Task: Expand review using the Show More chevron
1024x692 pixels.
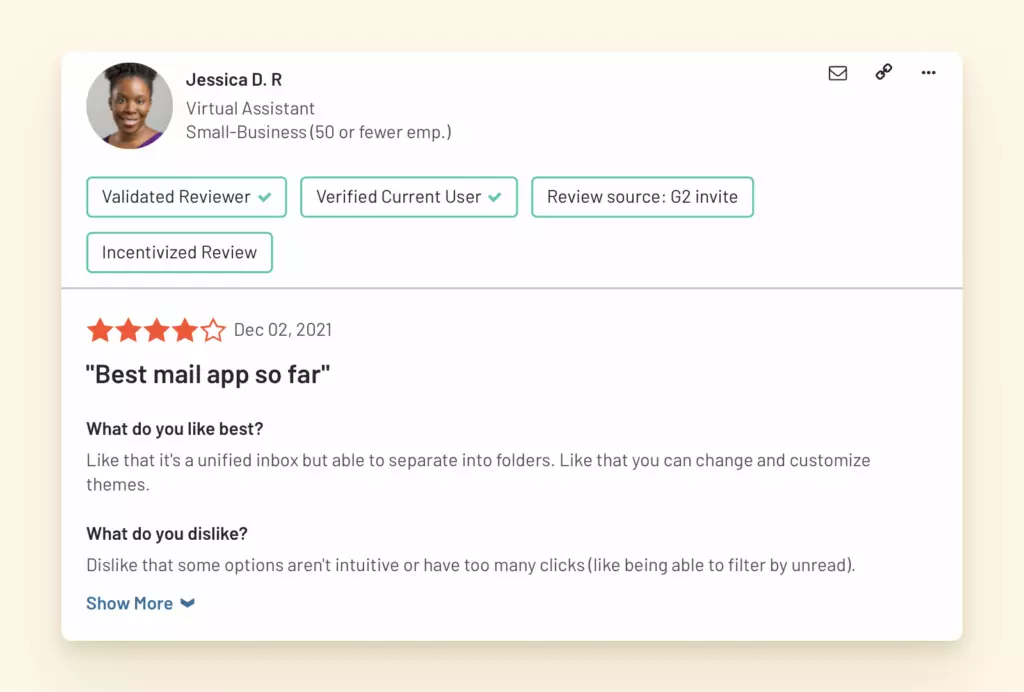Action: click(x=187, y=603)
